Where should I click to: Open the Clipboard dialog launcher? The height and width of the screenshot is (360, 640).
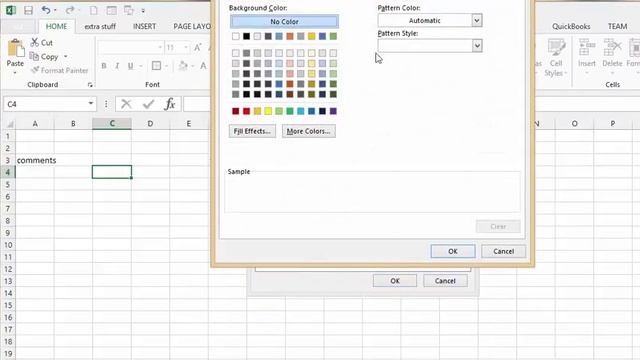[90, 85]
